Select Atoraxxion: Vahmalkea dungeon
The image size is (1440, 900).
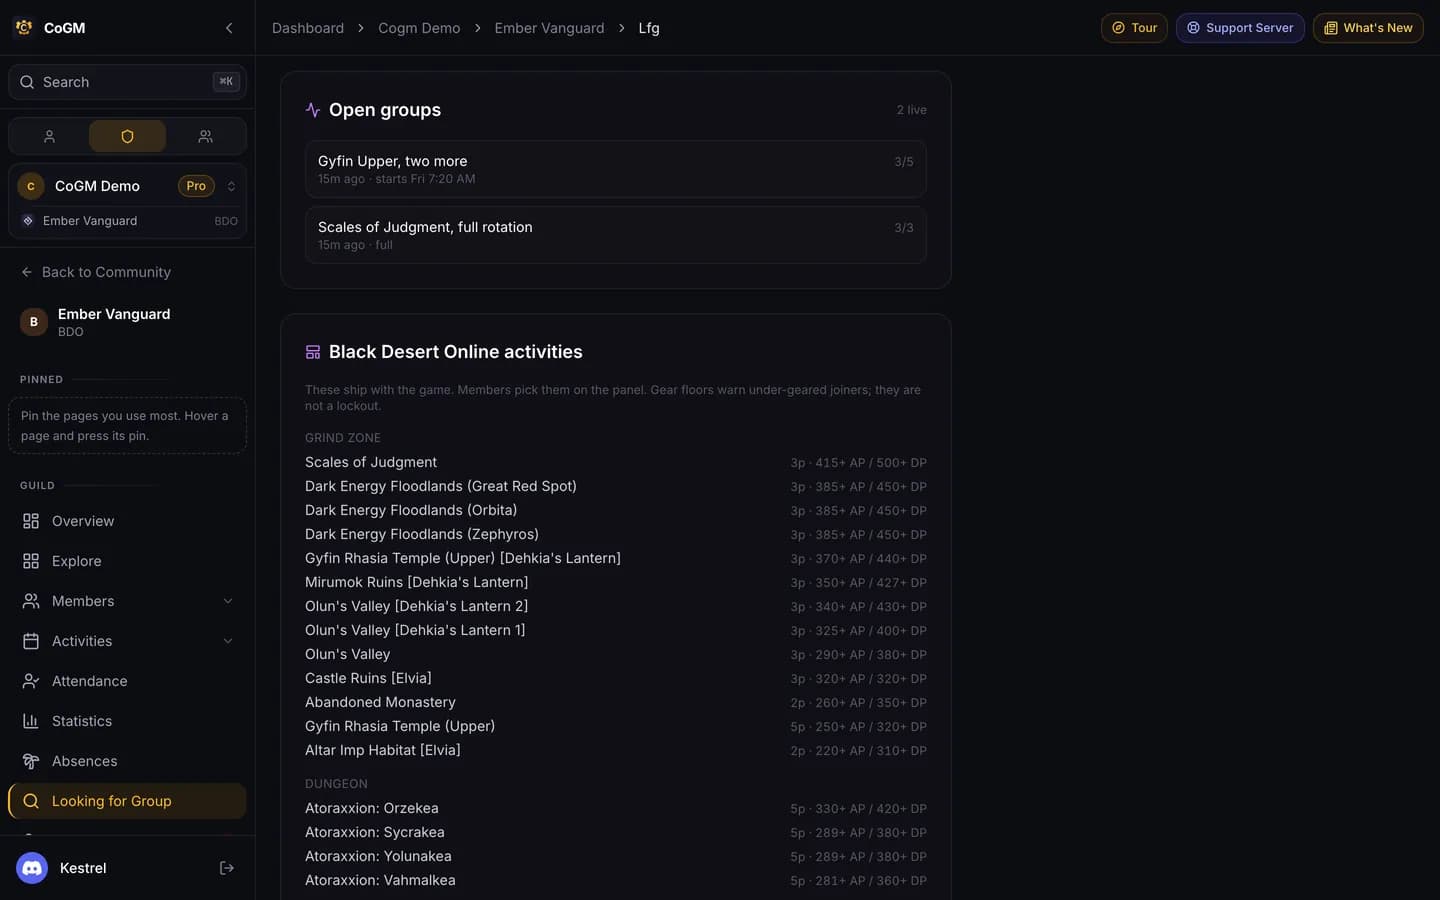click(615, 880)
